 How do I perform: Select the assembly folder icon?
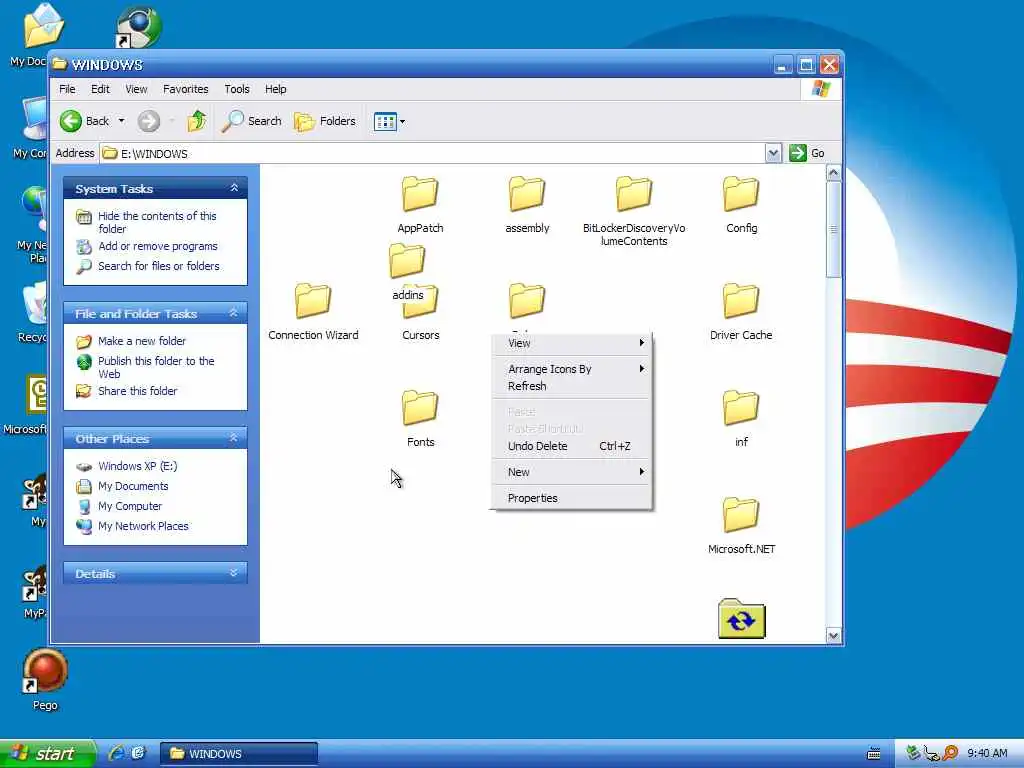point(527,194)
